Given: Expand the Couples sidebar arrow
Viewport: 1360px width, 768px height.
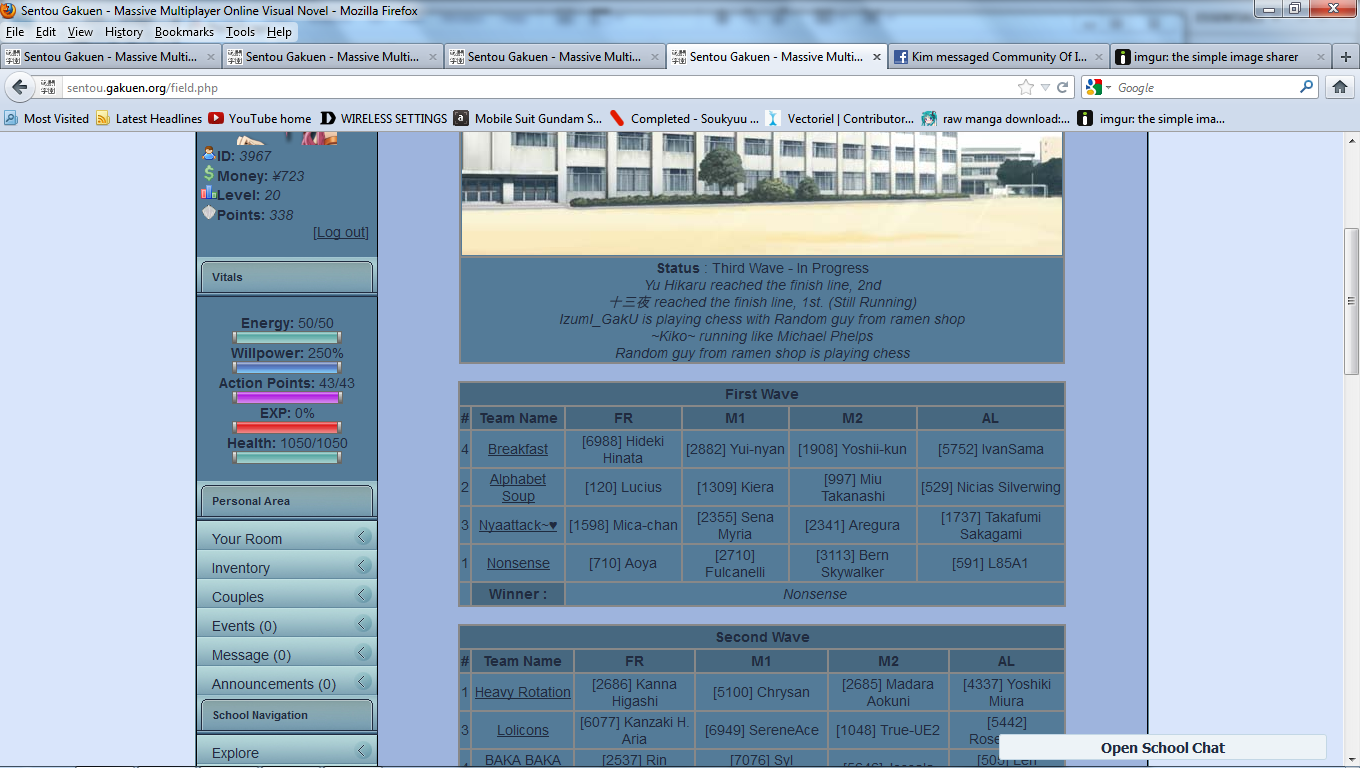Looking at the screenshot, I should point(364,595).
